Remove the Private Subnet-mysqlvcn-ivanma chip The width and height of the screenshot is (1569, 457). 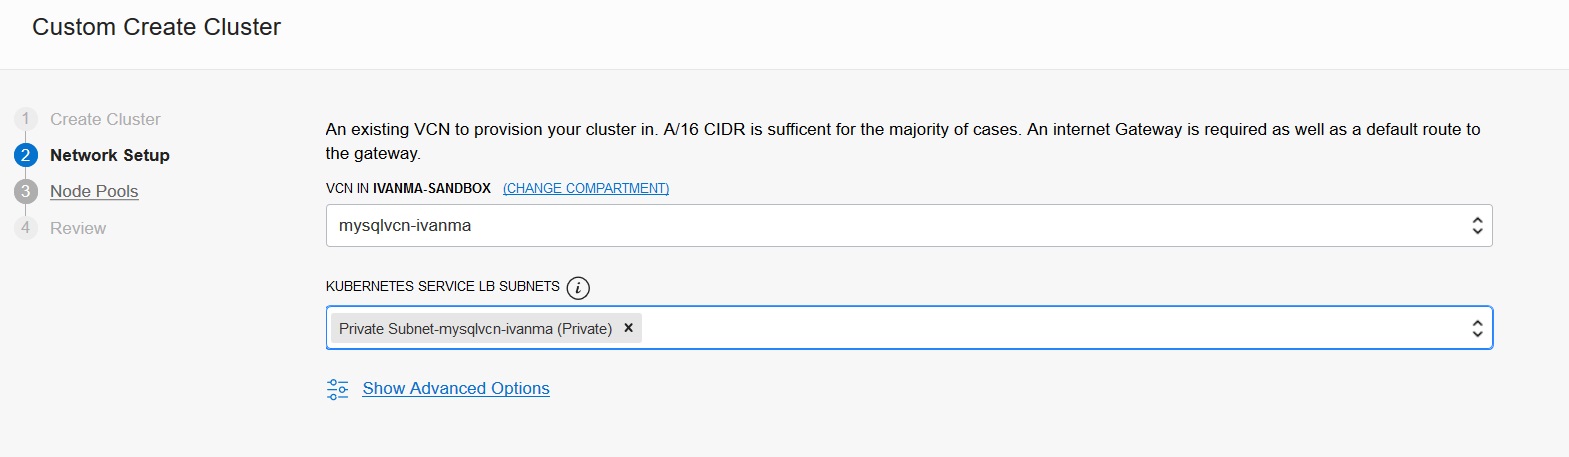(628, 328)
